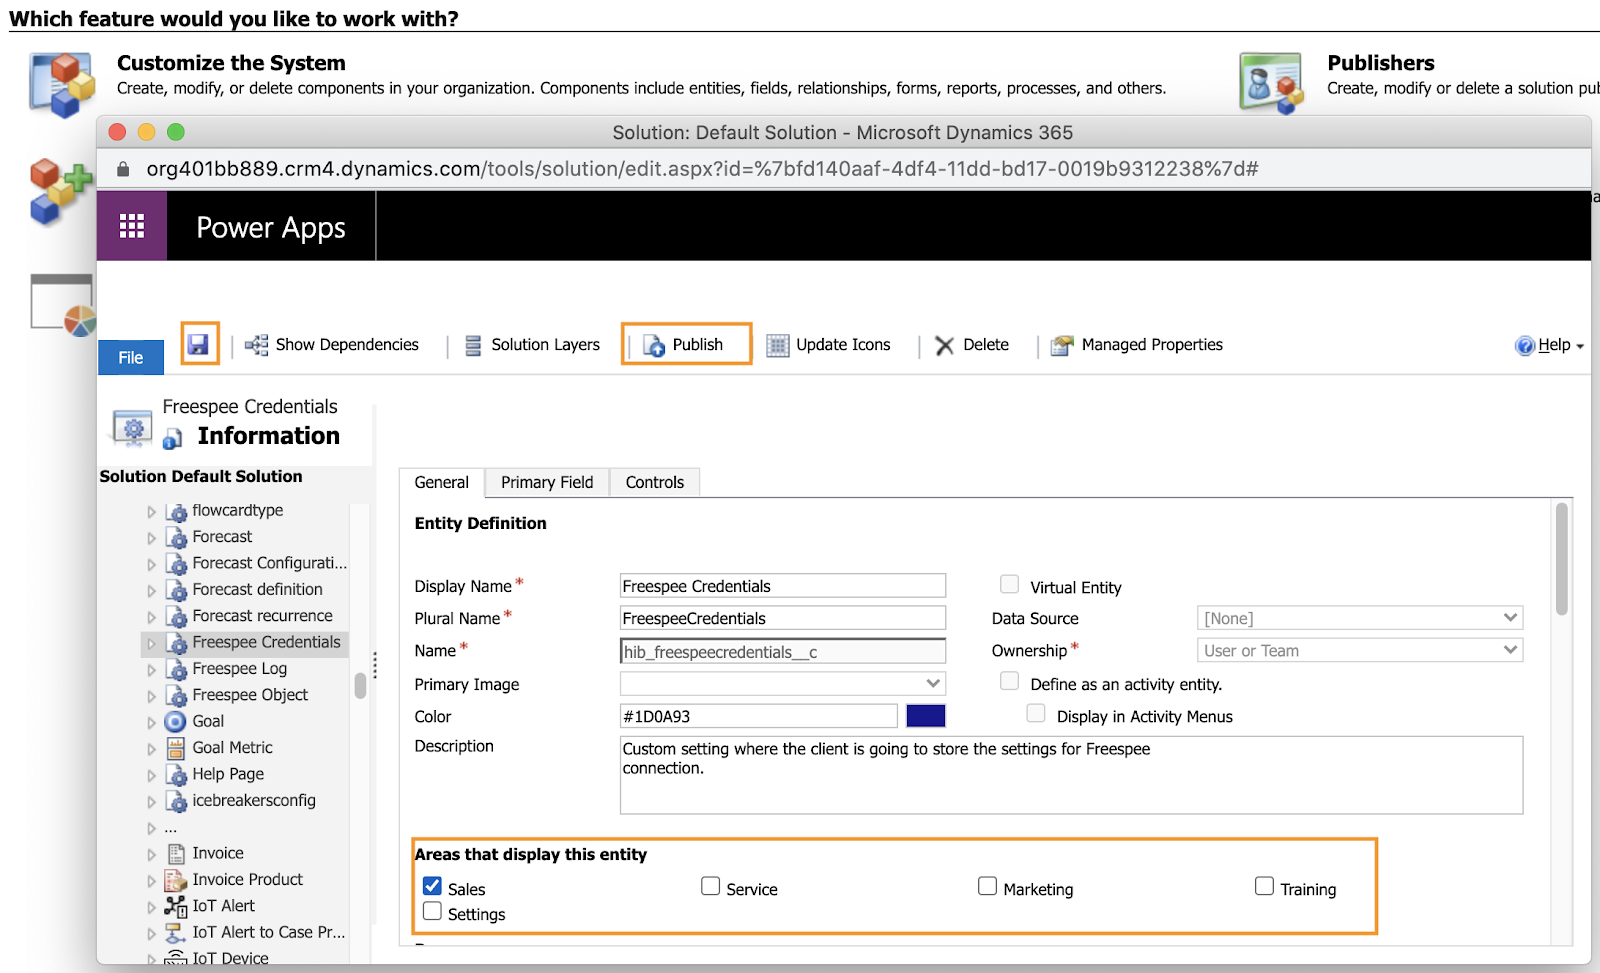Viewport: 1600px width, 973px height.
Task: Click the Power Apps title link
Action: (x=271, y=228)
